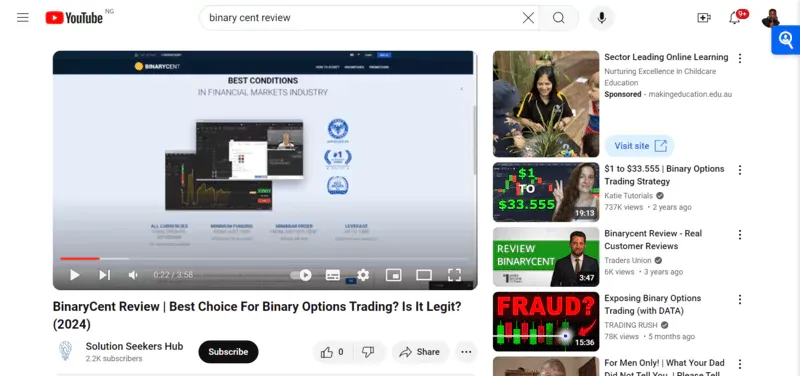The height and width of the screenshot is (376, 800).
Task: Click the search magnifier button
Action: (559, 18)
